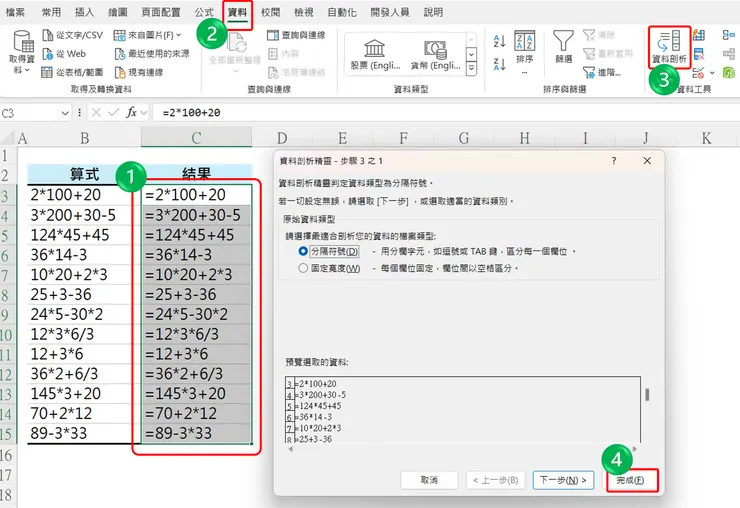The height and width of the screenshot is (508, 740).
Task: Click the 資料剖析 Text to Columns icon
Action: (x=669, y=47)
